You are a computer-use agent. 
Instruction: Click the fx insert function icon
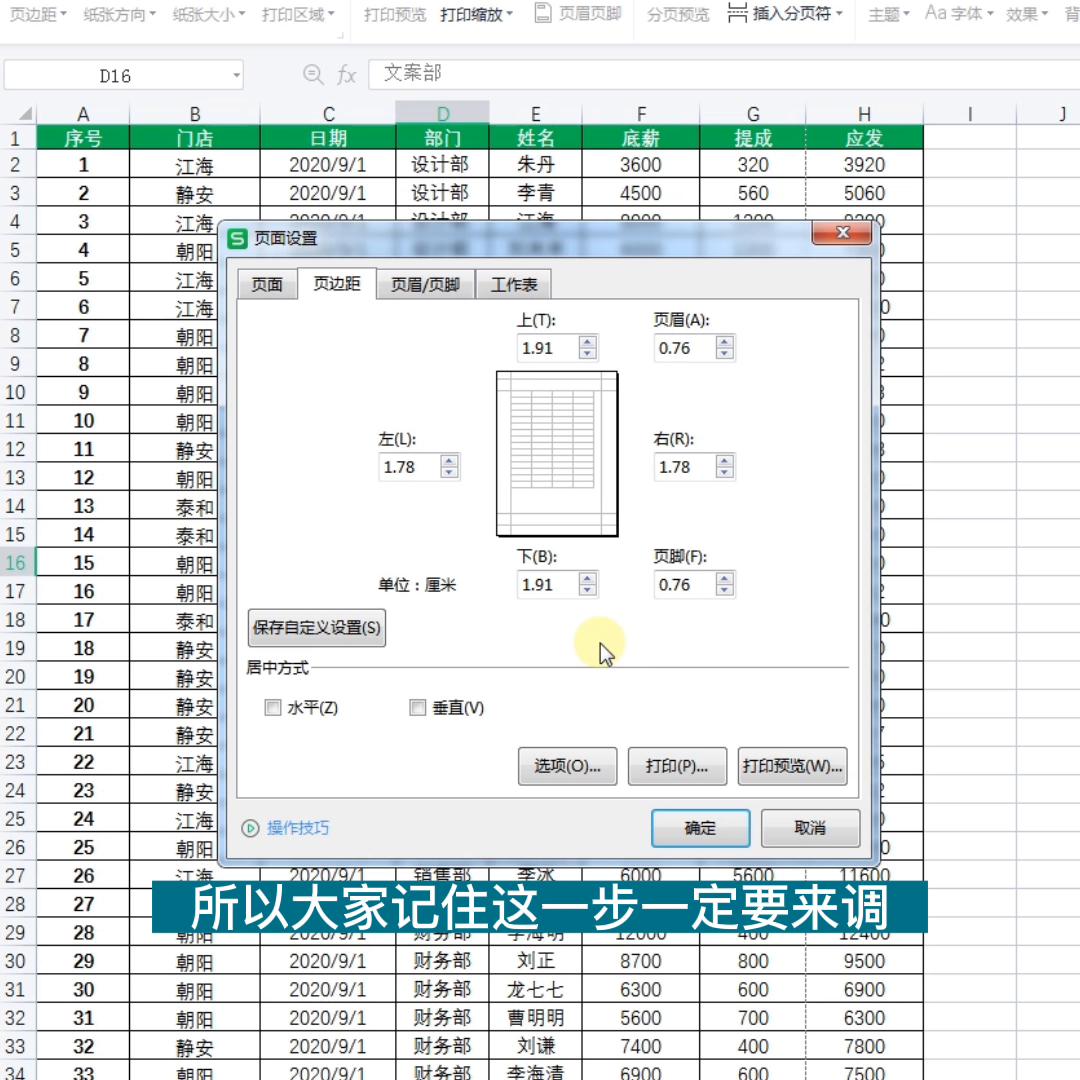point(345,74)
